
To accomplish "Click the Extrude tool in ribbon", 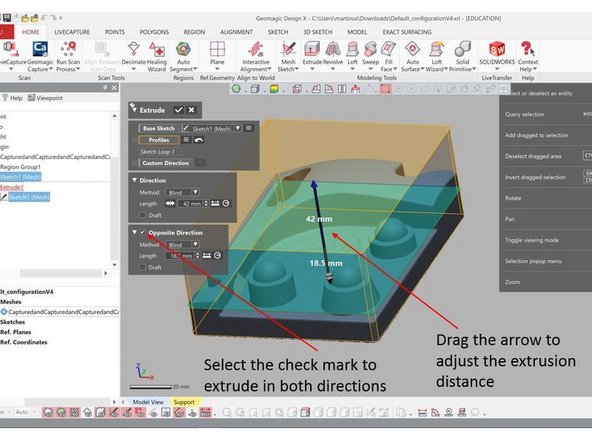I will pyautogui.click(x=312, y=53).
